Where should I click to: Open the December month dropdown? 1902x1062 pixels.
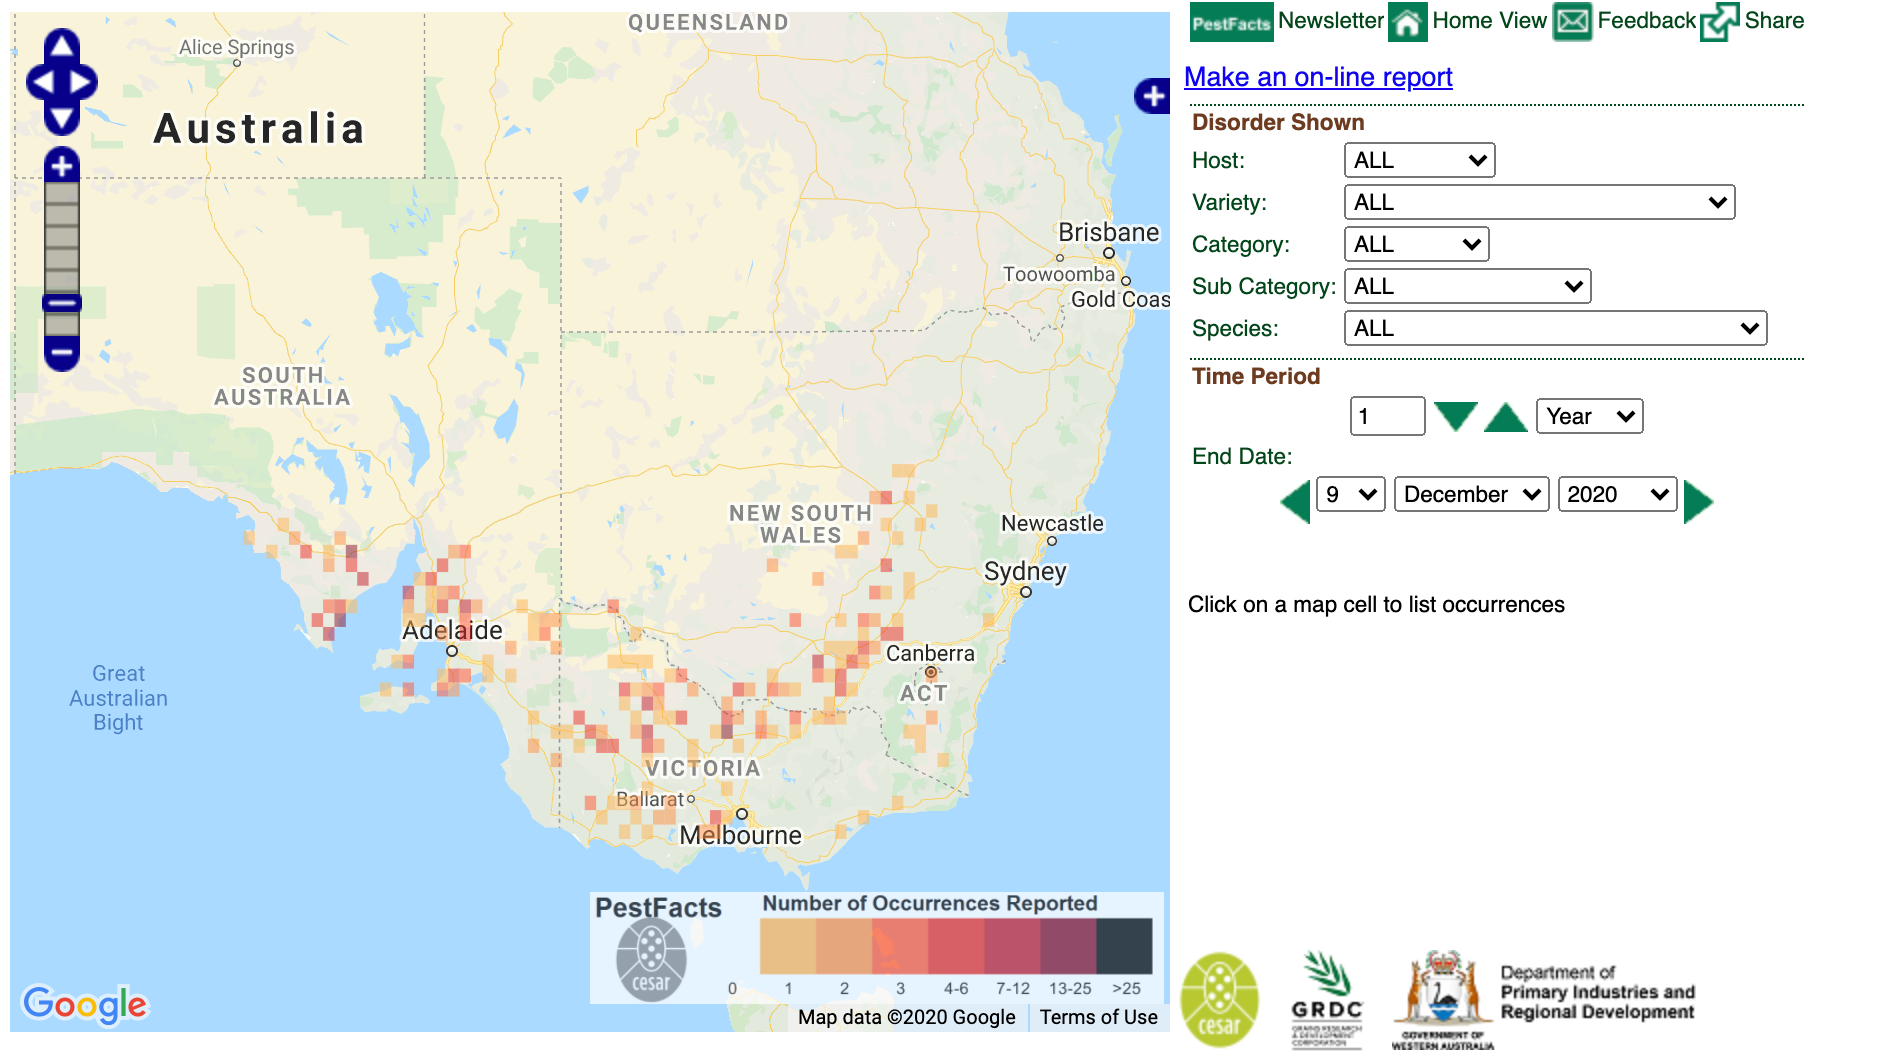click(x=1471, y=493)
